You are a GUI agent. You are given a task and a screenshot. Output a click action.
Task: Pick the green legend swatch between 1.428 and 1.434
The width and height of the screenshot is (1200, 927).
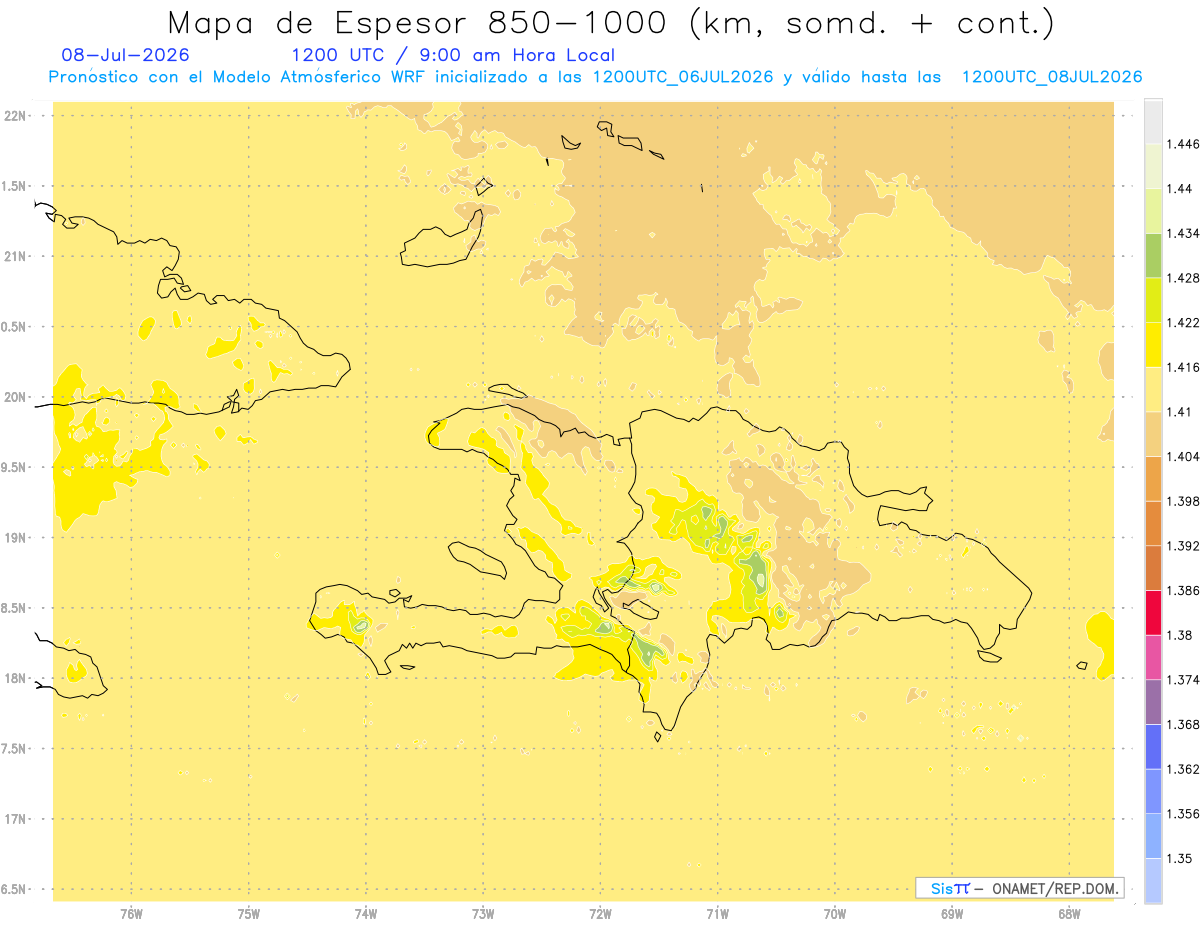click(1153, 255)
